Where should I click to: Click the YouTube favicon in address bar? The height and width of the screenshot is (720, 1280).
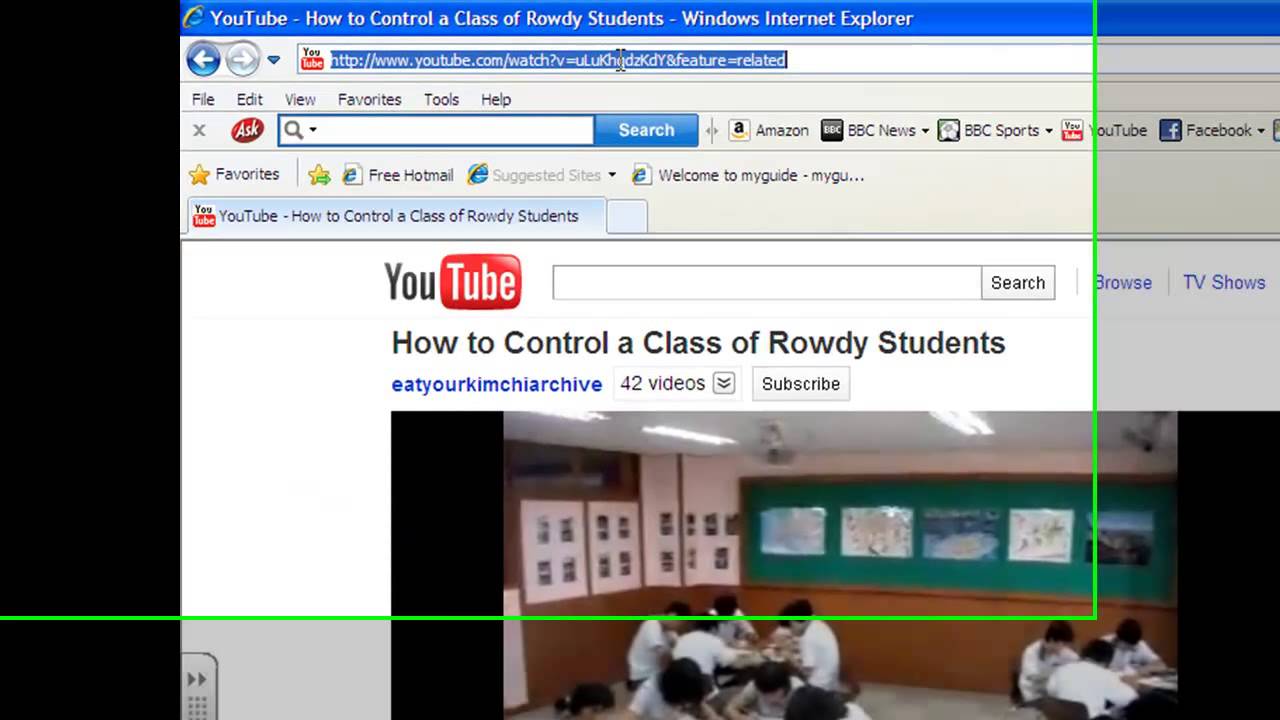[x=313, y=60]
